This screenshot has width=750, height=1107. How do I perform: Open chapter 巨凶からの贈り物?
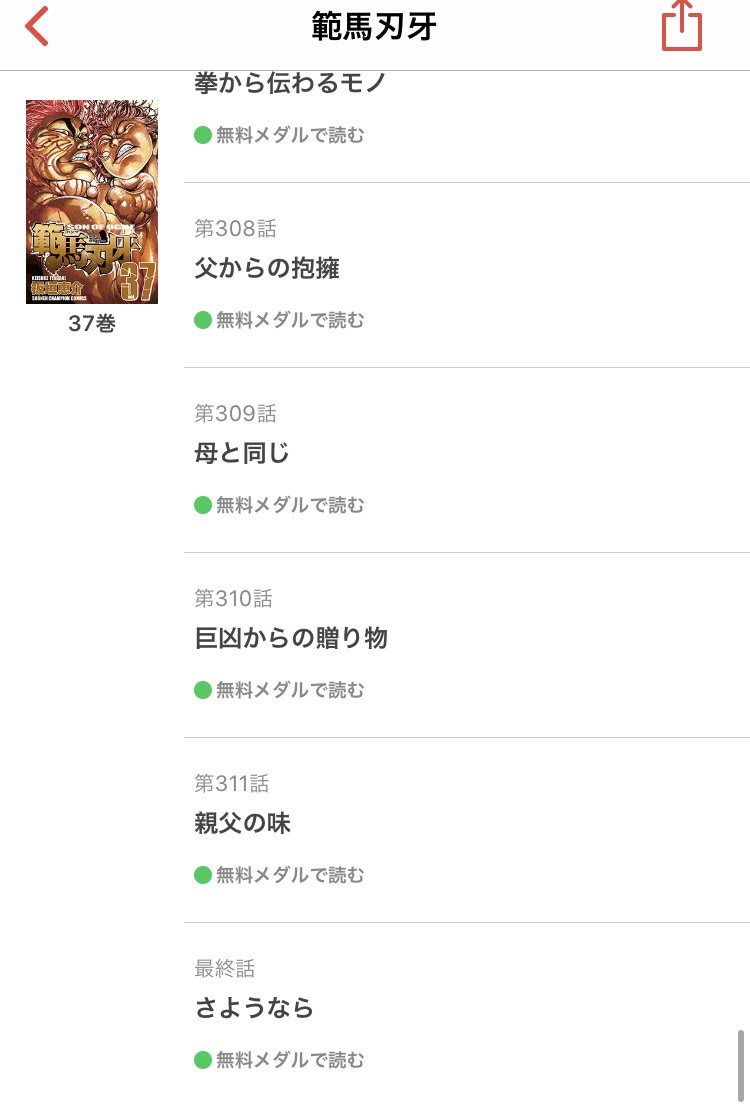point(291,638)
